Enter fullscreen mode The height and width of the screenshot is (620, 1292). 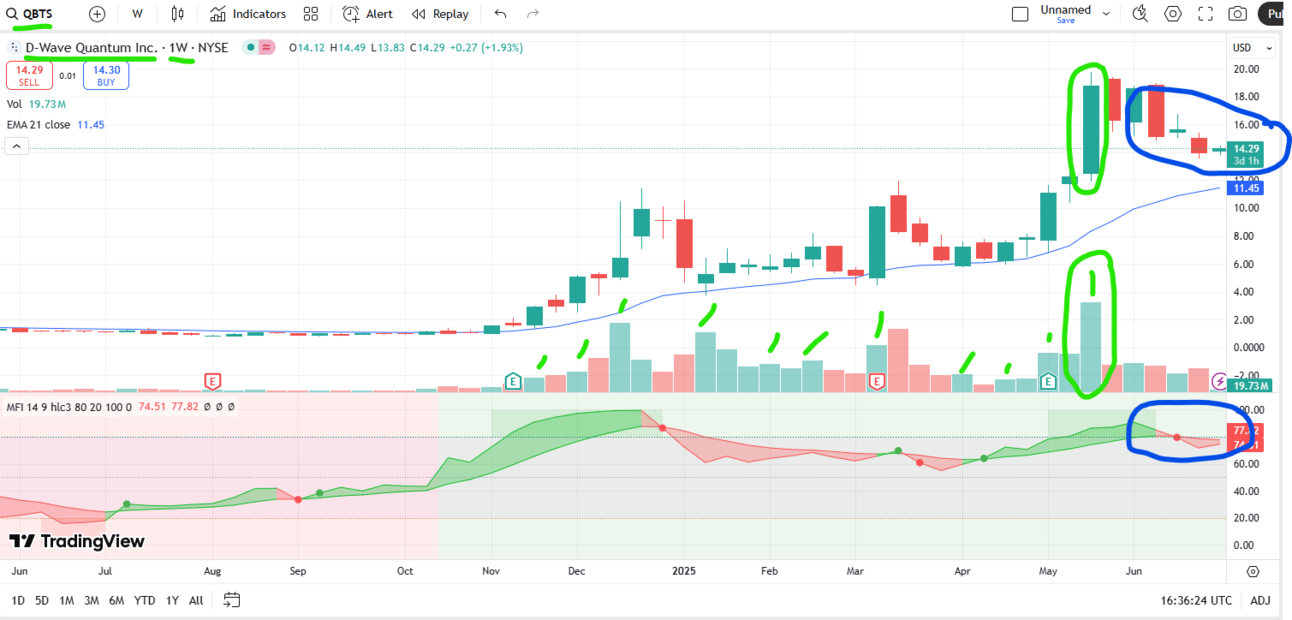point(1205,14)
